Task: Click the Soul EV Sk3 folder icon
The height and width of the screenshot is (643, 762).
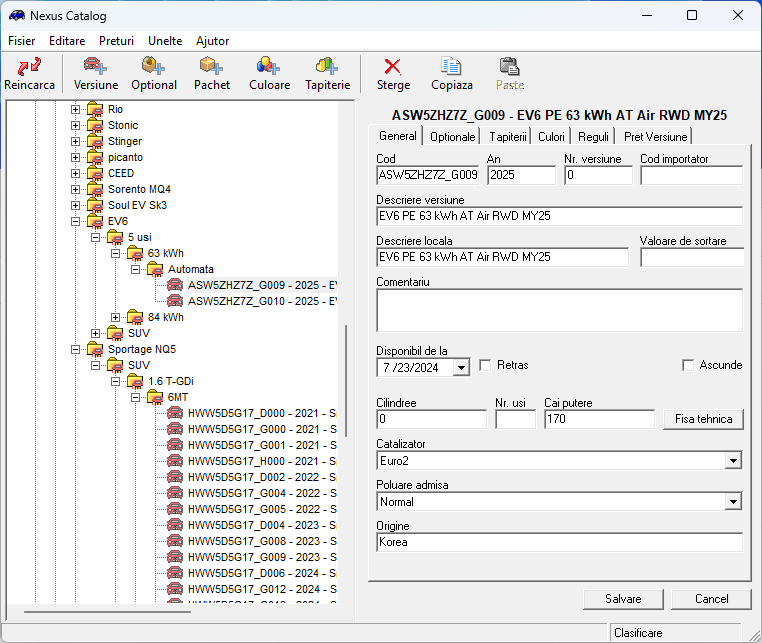Action: [x=95, y=206]
